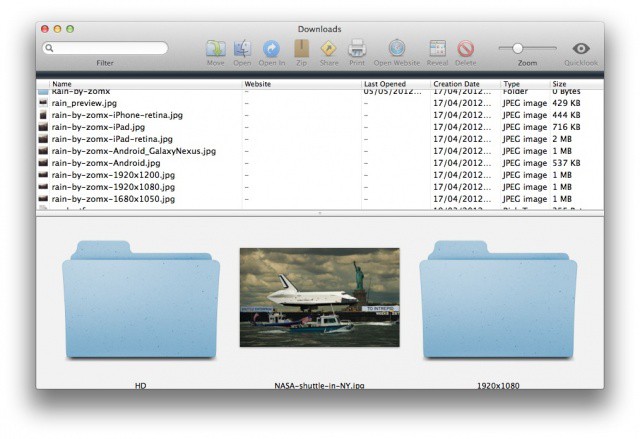Click the Open Website icon
The image size is (640, 439).
point(397,48)
